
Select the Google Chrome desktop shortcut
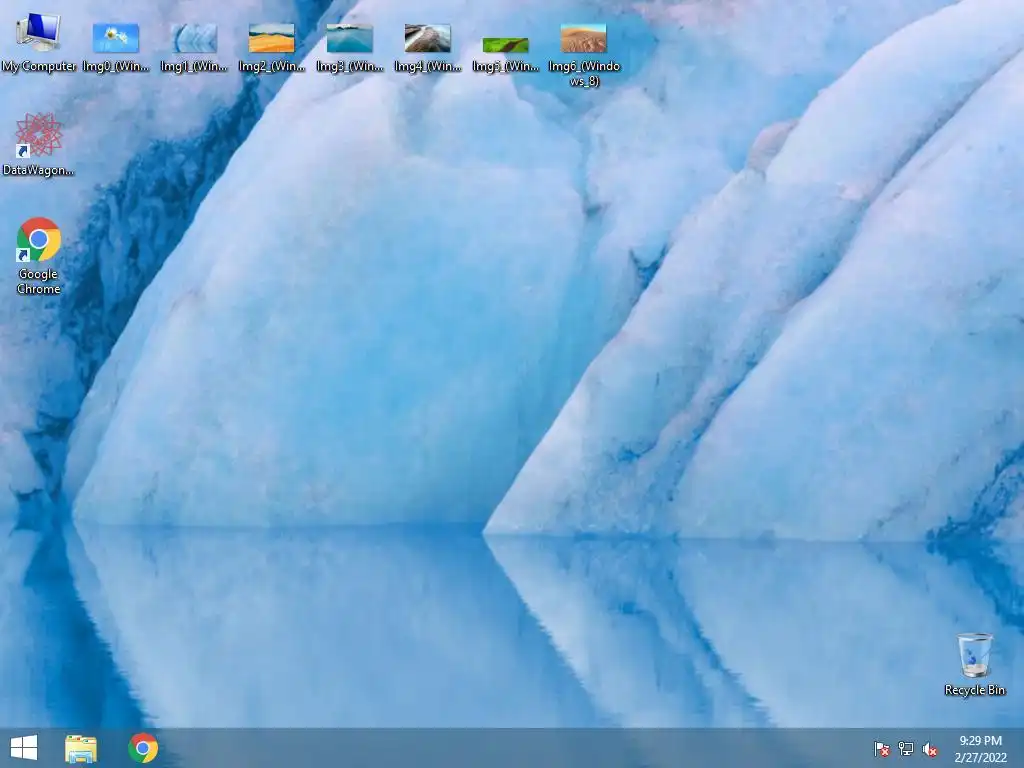point(39,255)
